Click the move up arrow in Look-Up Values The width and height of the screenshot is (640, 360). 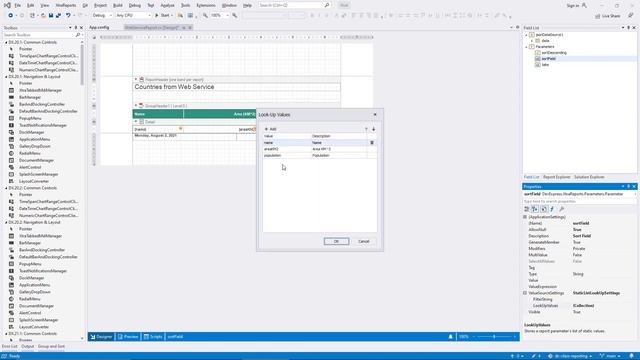click(x=366, y=129)
